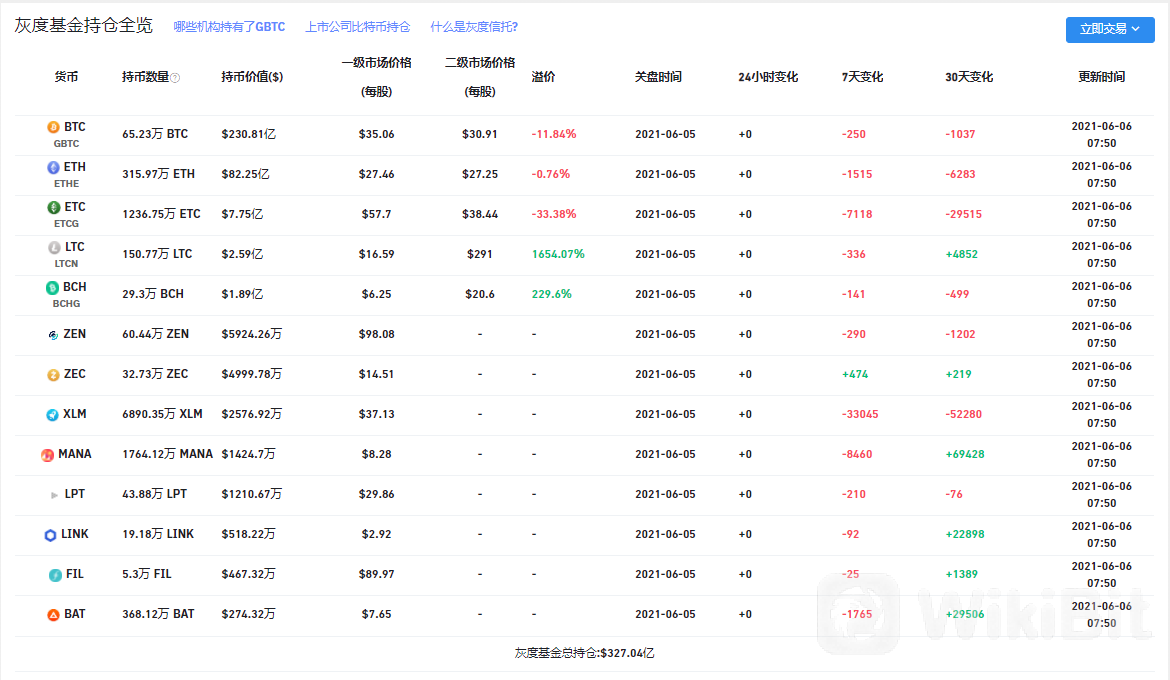Image resolution: width=1170 pixels, height=680 pixels.
Task: Click the 315.97万 ETH holdings cell
Action: click(158, 174)
